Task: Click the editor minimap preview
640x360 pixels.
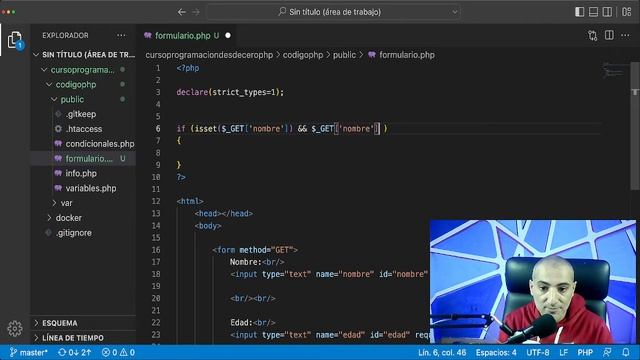Action: [614, 70]
